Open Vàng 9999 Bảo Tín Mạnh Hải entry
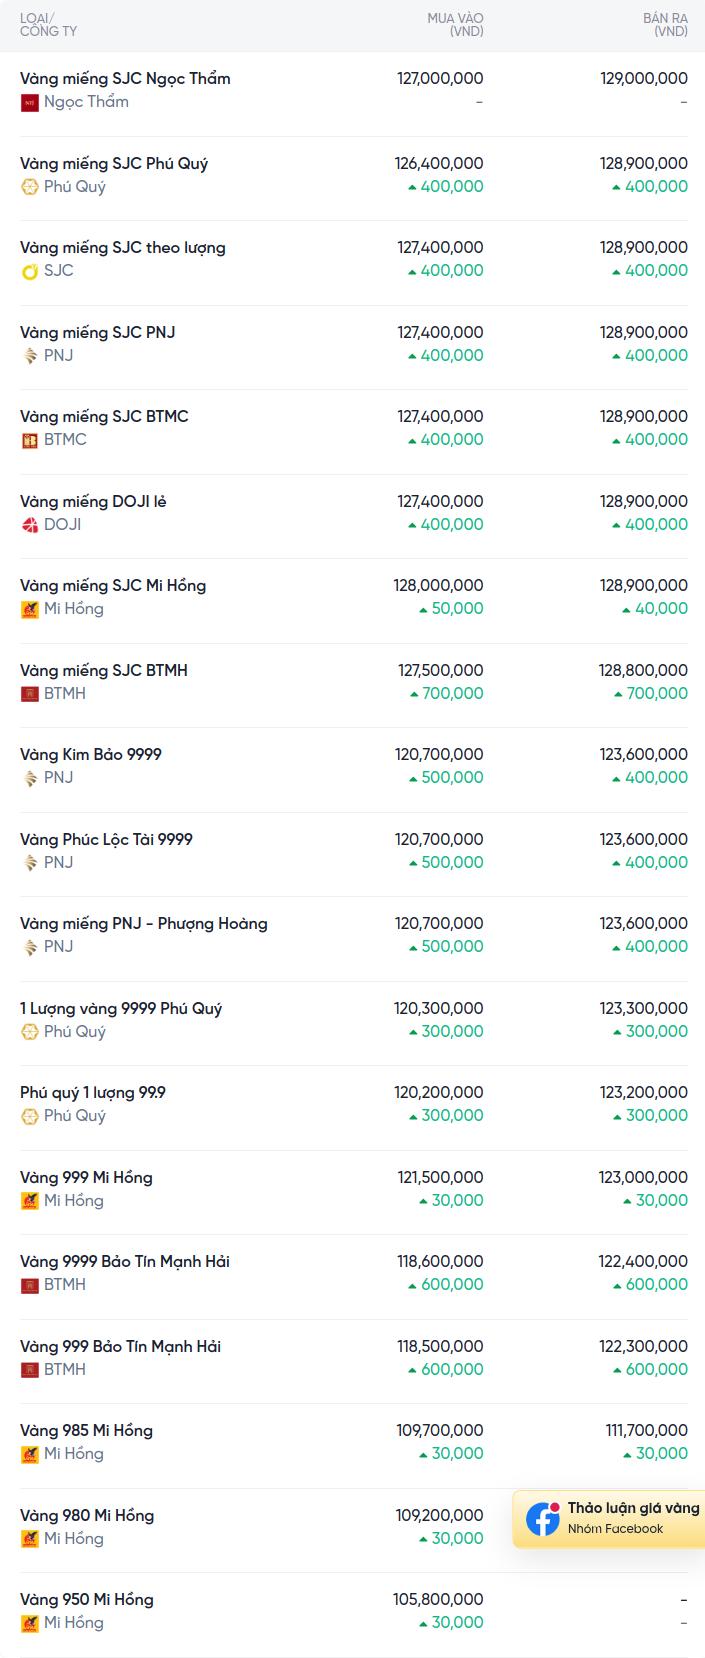 [x=125, y=1261]
